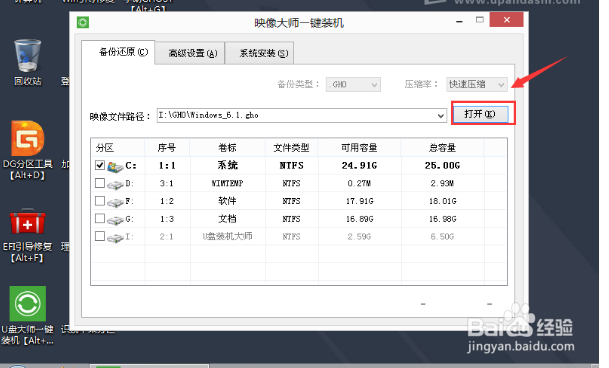Click the app icon in the title bar
This screenshot has width=609, height=368.
pyautogui.click(x=83, y=22)
